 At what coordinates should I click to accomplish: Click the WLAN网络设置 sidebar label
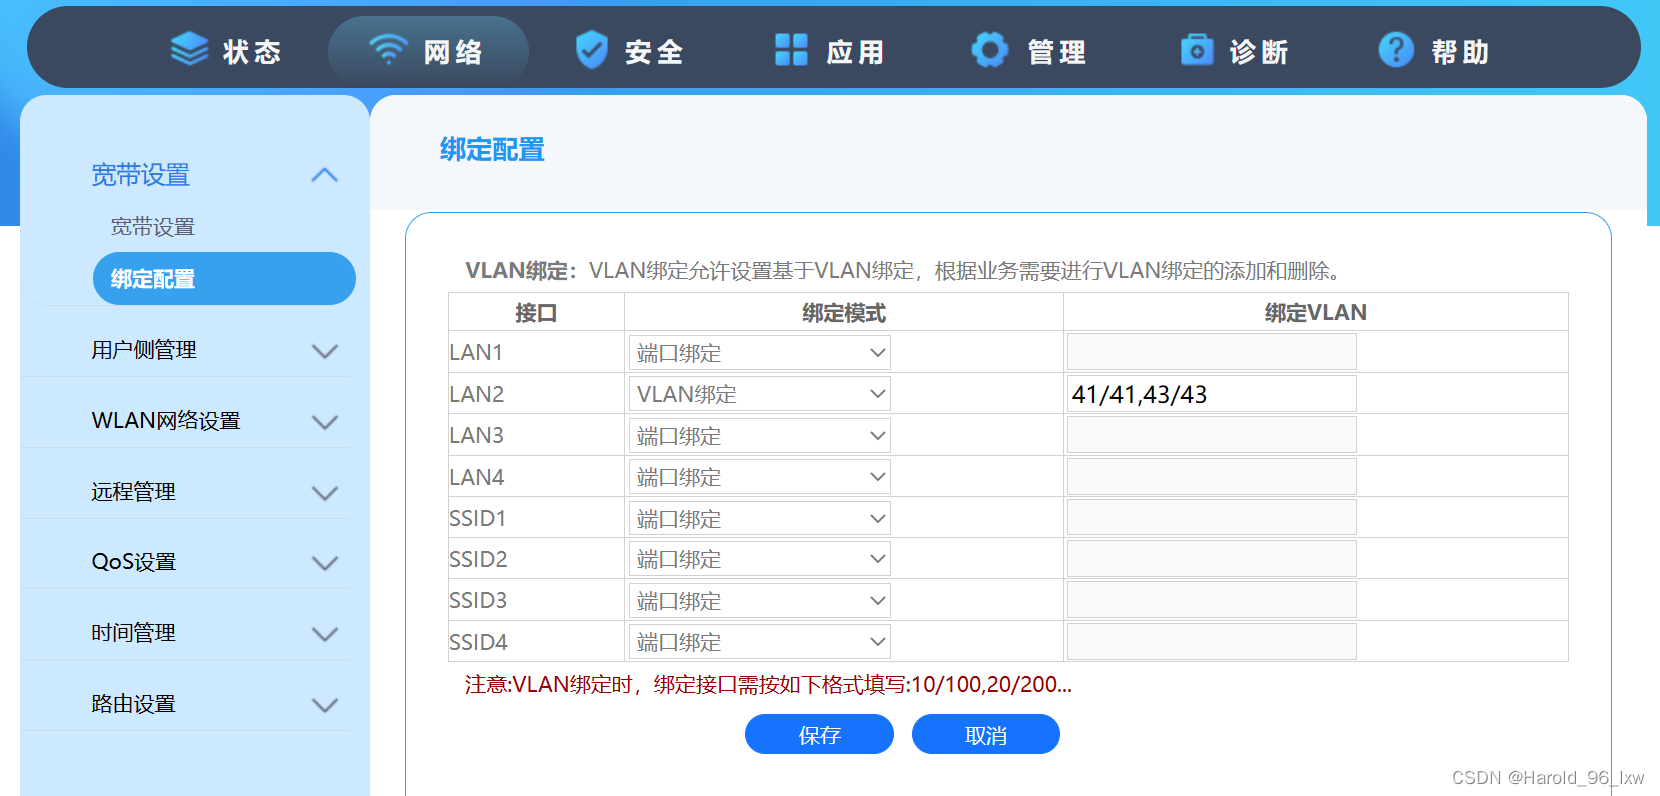point(166,421)
